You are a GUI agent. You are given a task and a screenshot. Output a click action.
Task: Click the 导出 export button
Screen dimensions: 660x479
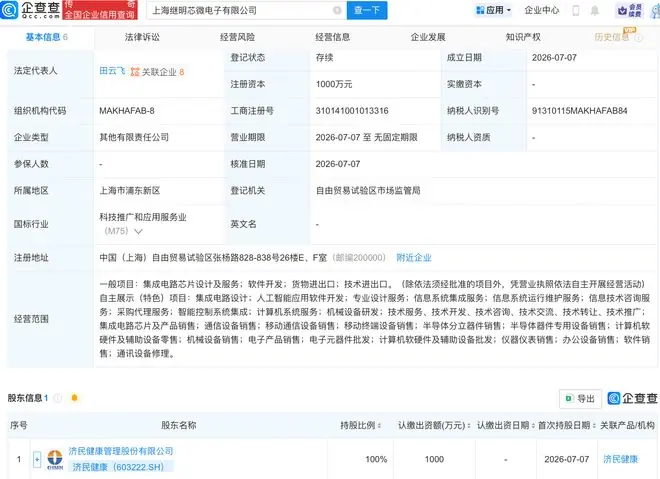[x=580, y=398]
